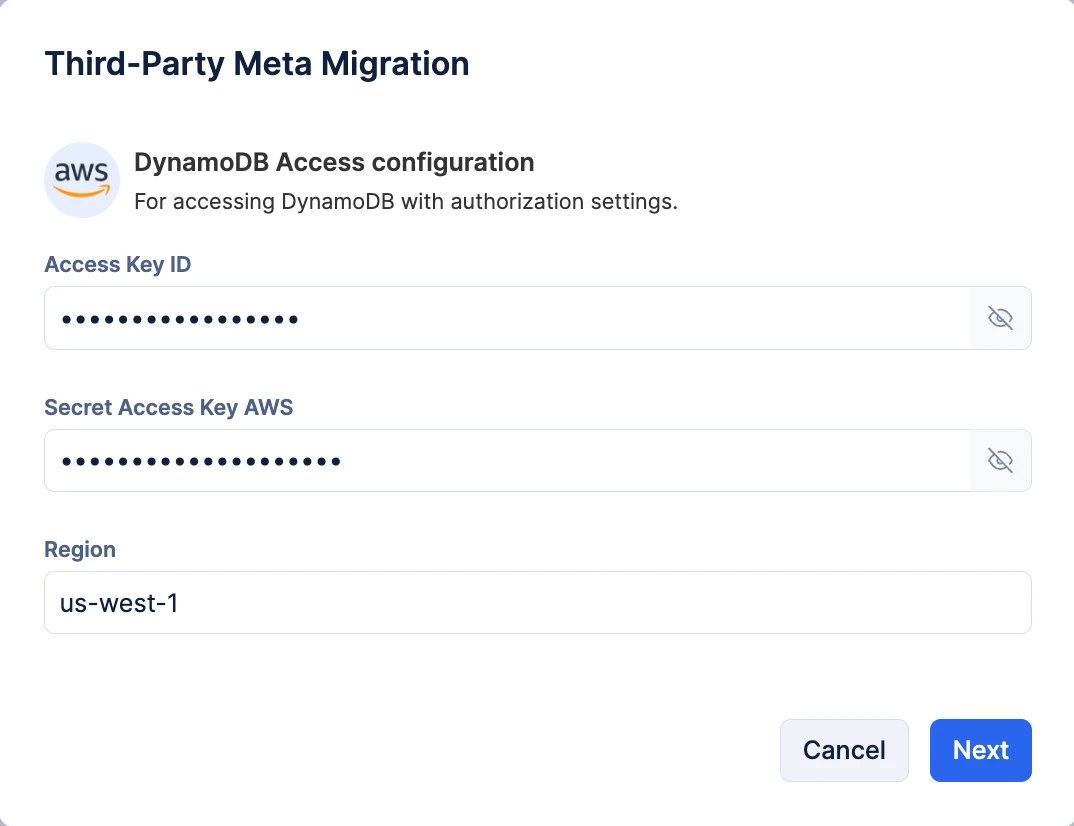Reveal the Access Key ID value

pos(1000,318)
